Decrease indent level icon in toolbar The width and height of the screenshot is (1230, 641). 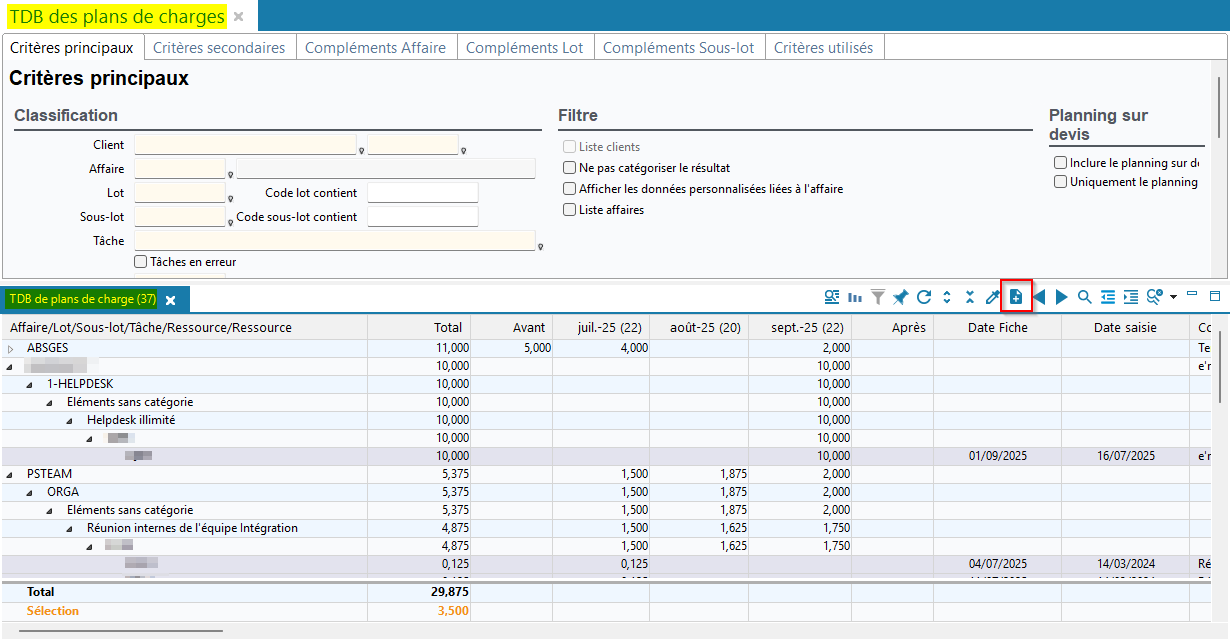pyautogui.click(x=1108, y=297)
